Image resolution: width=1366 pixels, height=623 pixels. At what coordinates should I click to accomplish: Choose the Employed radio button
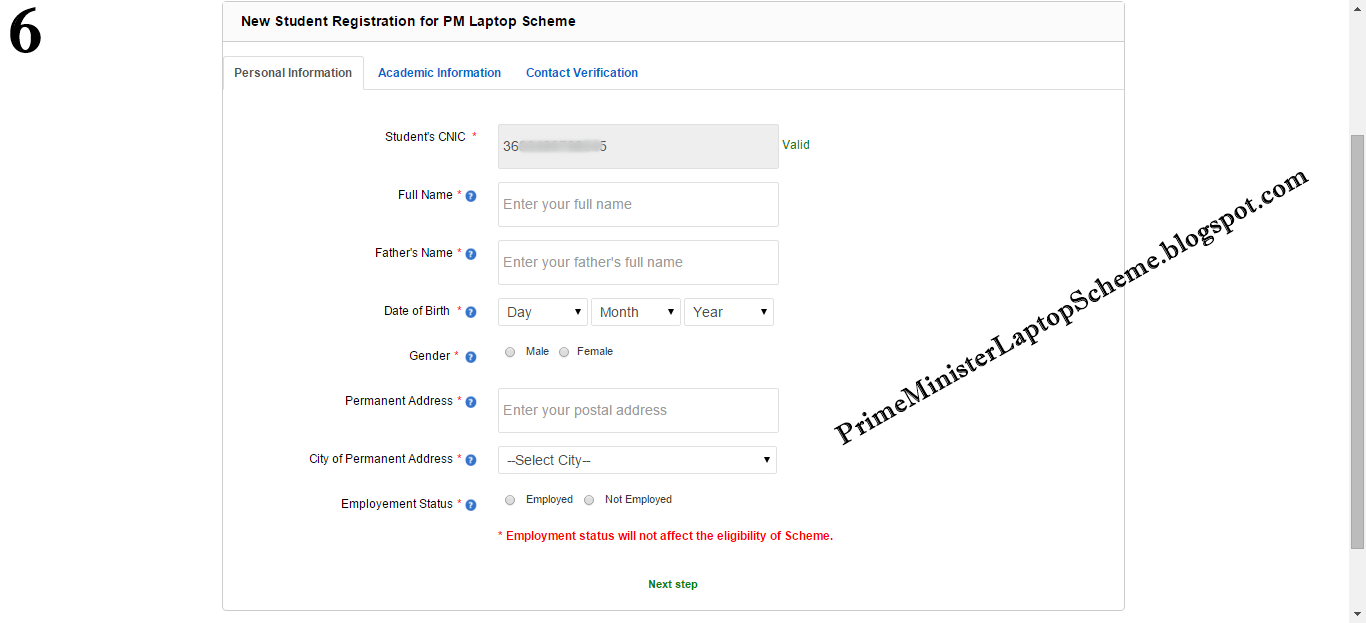(x=510, y=500)
